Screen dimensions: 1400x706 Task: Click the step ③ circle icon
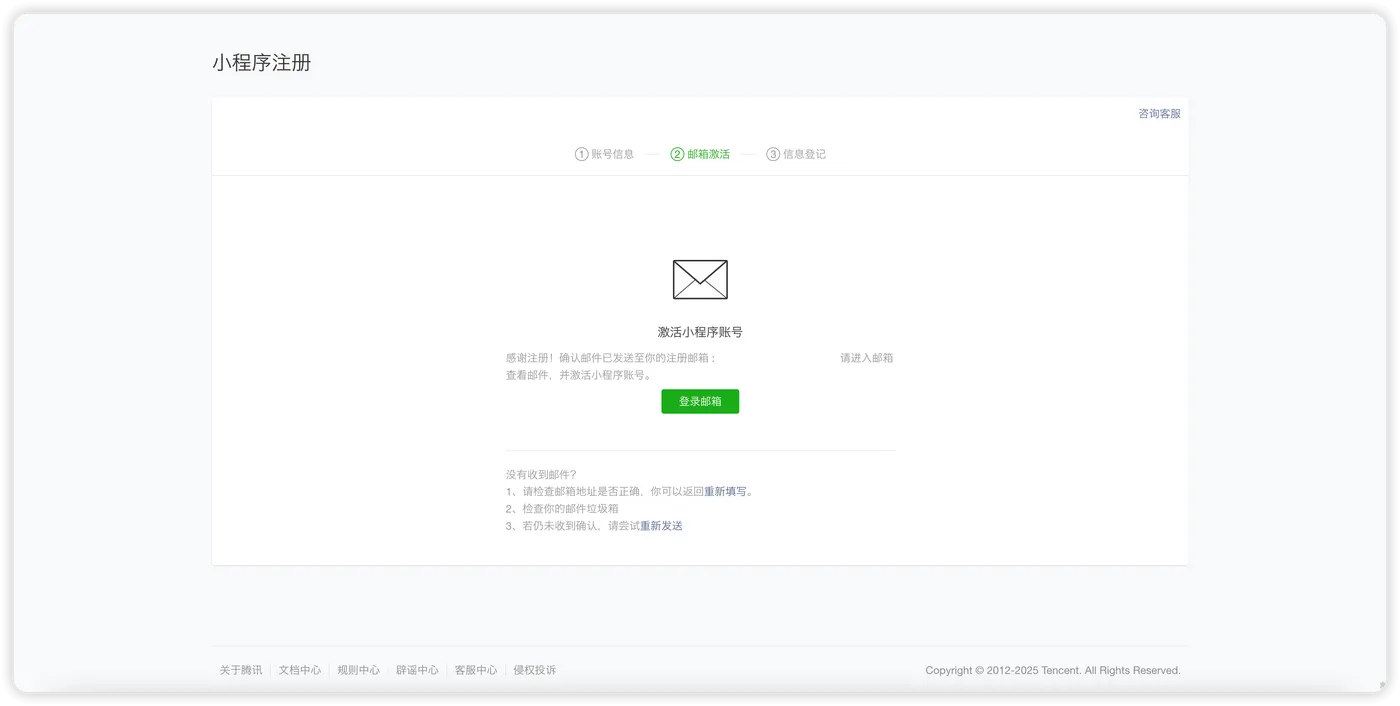[x=772, y=153]
